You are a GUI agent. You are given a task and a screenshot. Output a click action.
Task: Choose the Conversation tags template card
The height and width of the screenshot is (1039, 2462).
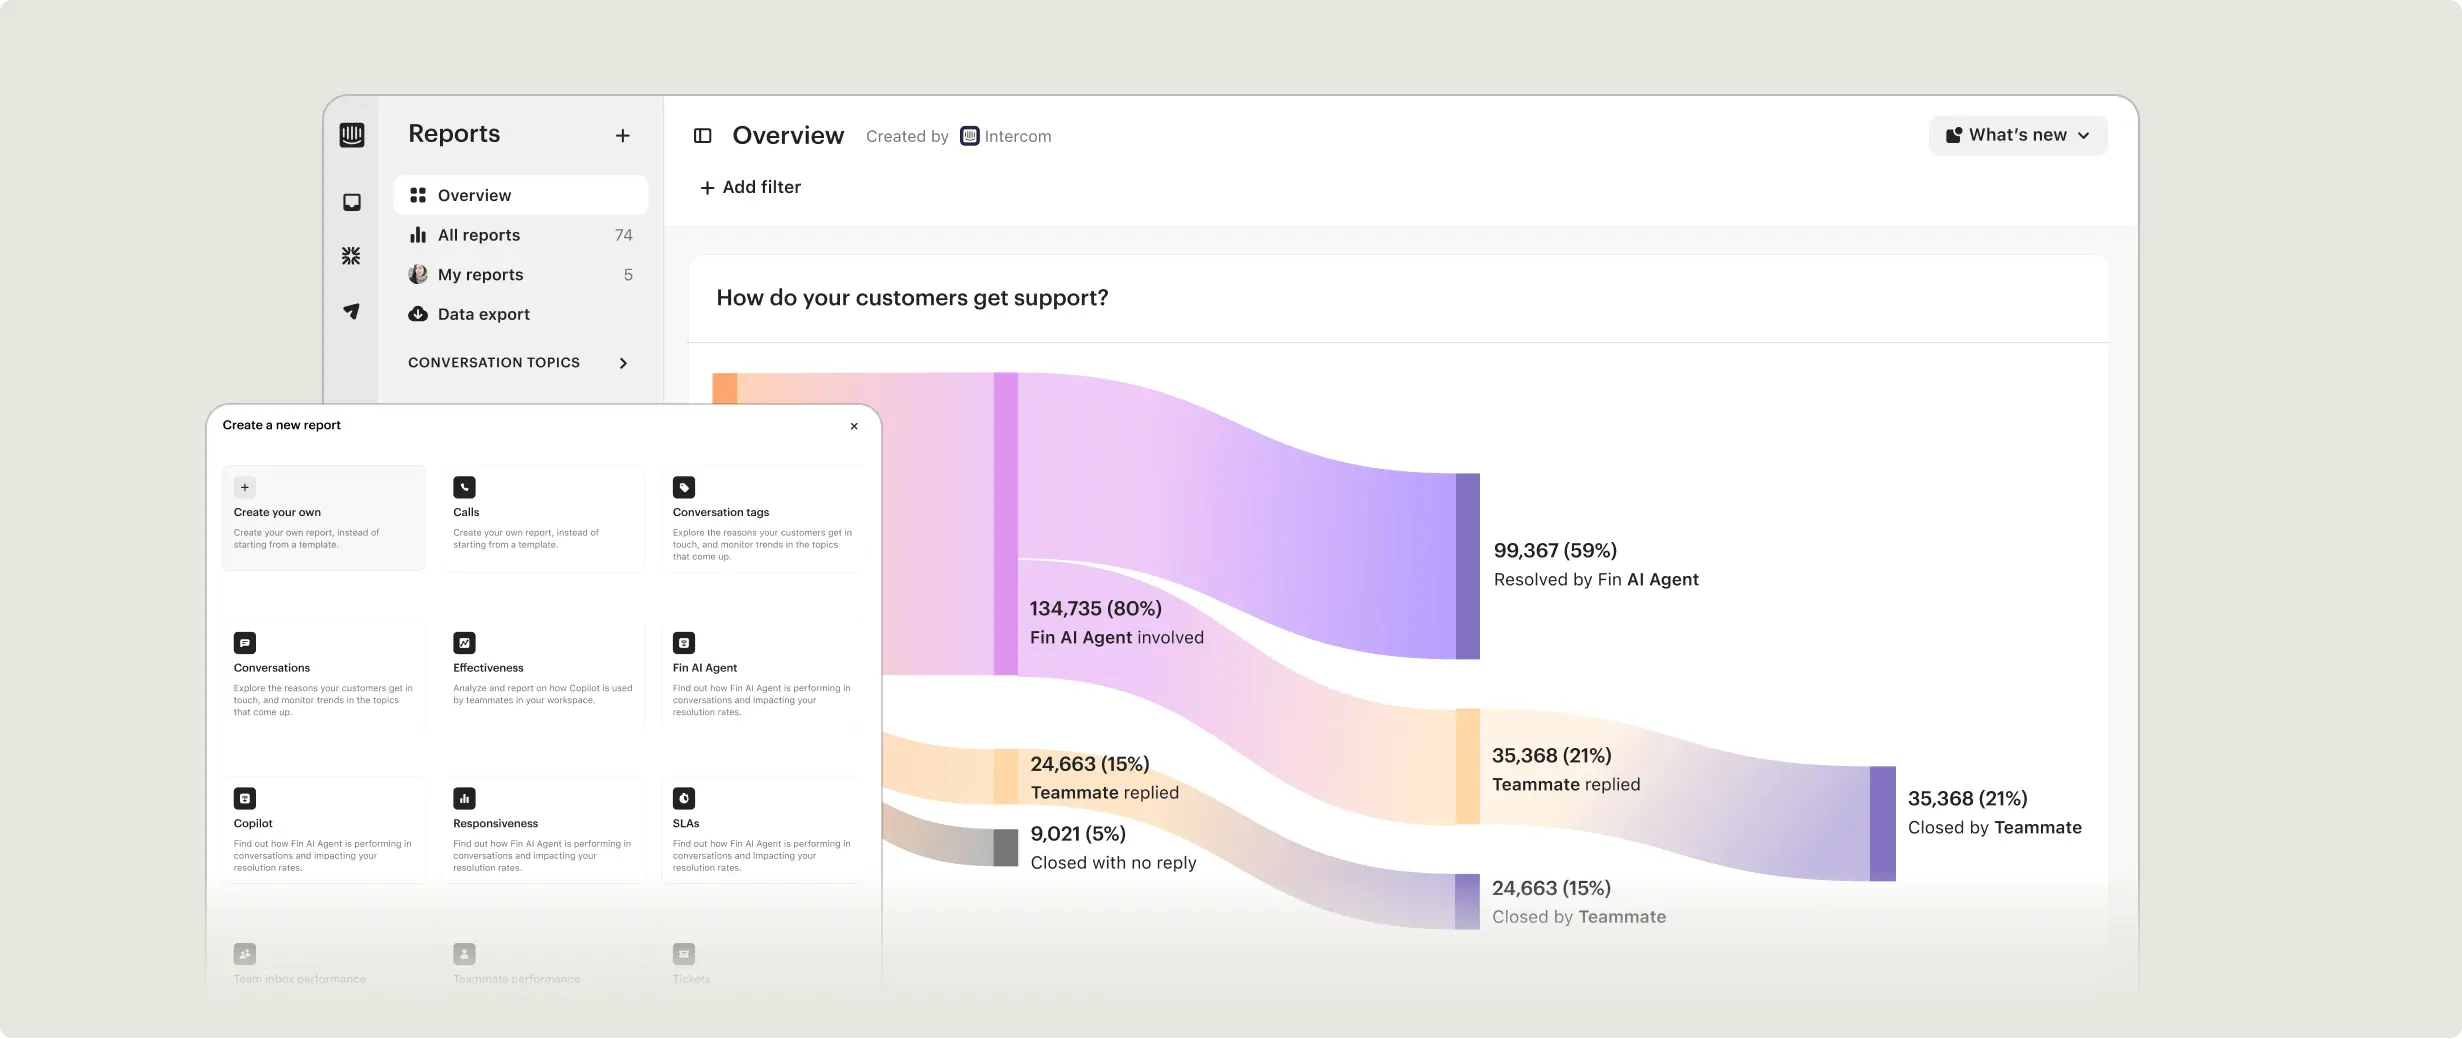pyautogui.click(x=764, y=517)
